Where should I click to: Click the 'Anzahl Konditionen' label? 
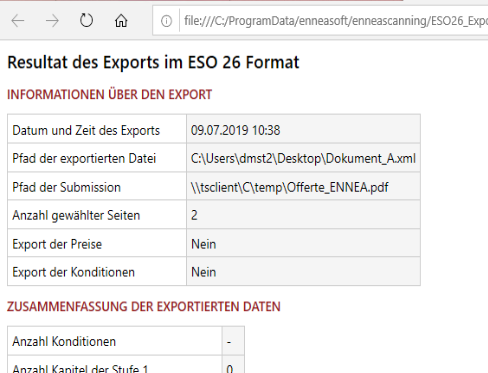[64, 342]
